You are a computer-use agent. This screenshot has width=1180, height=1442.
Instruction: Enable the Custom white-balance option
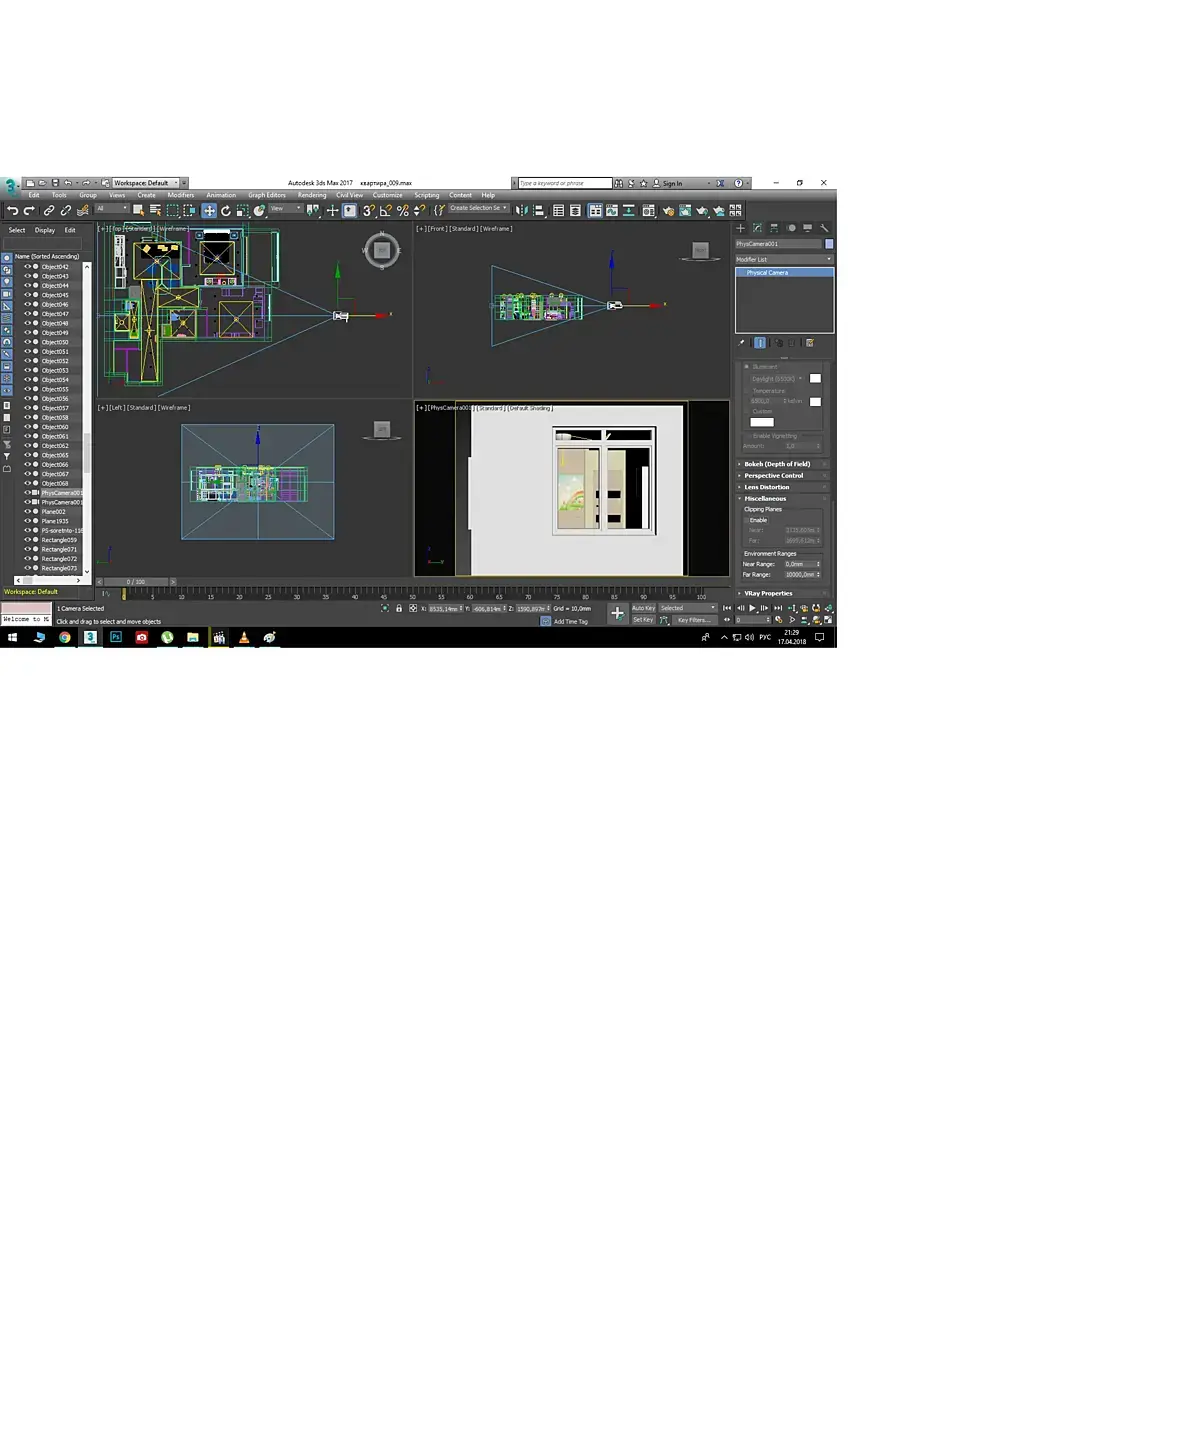[747, 411]
